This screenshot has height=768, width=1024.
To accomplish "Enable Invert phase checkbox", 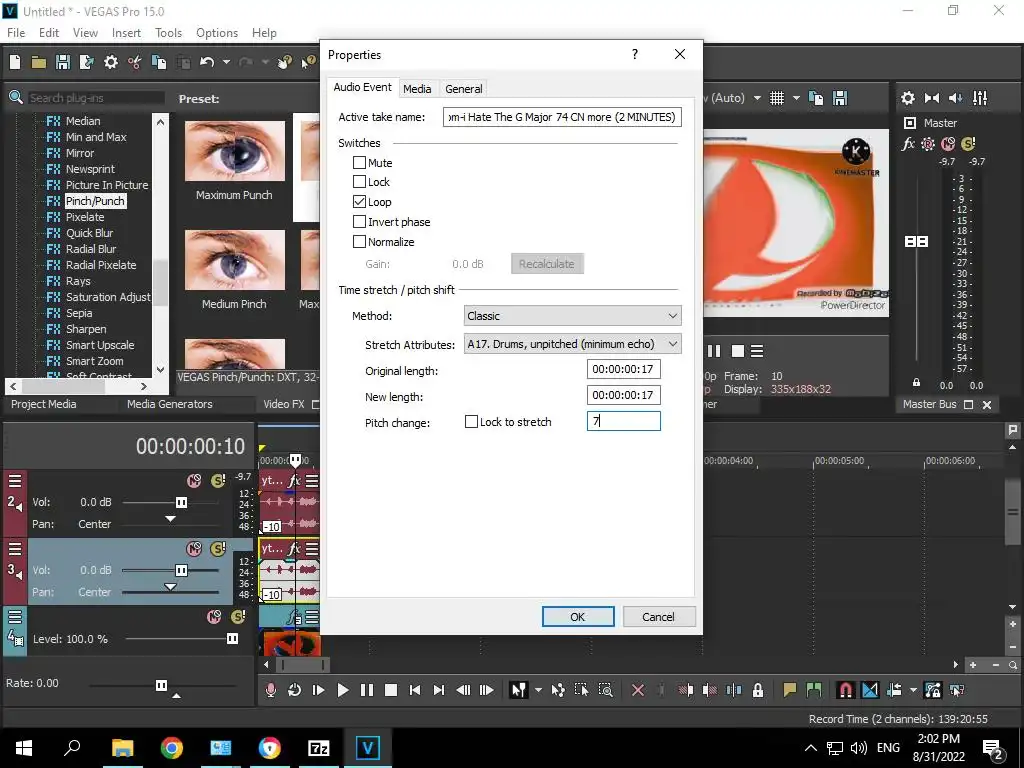I will click(359, 221).
